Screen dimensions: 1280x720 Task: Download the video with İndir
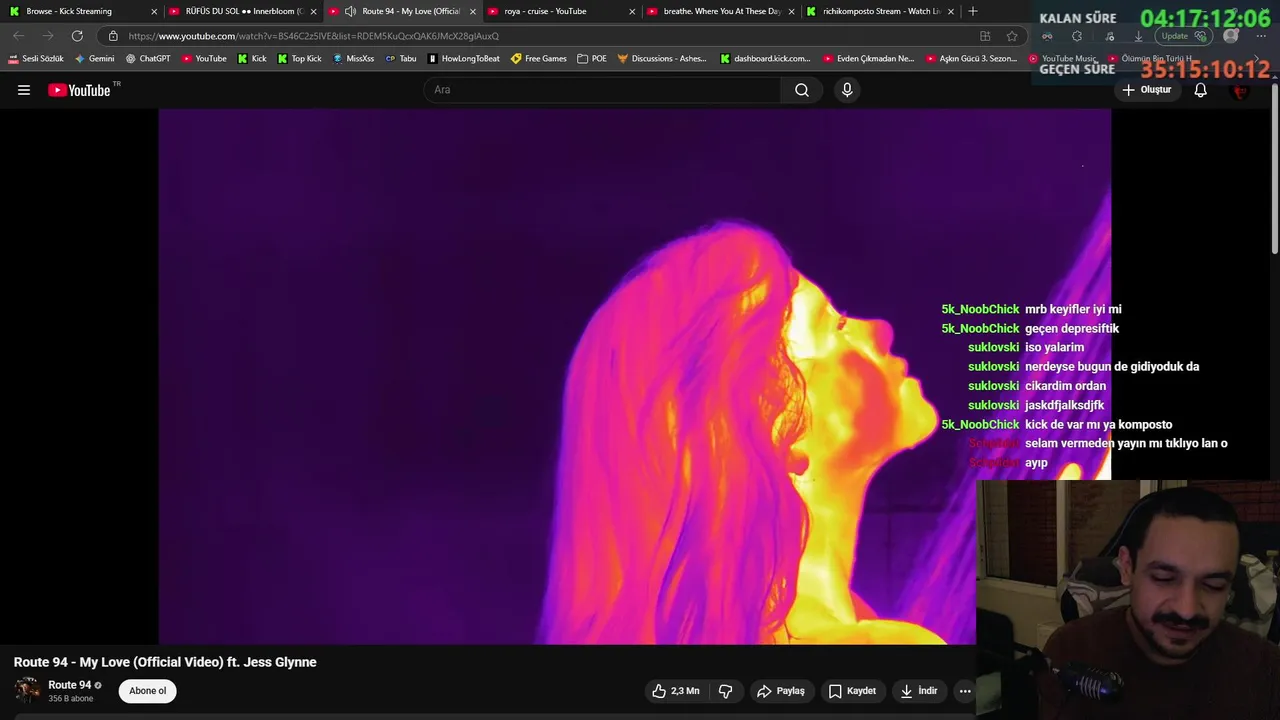[918, 691]
